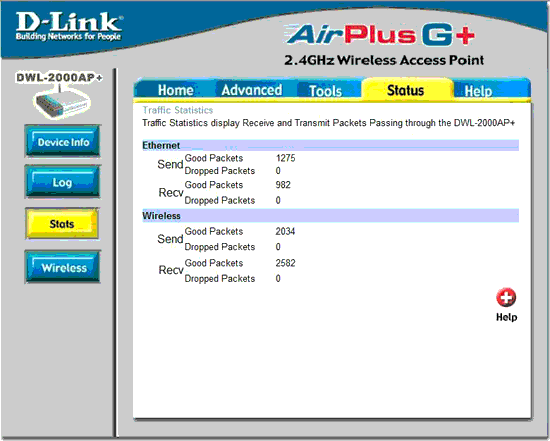Image resolution: width=550 pixels, height=441 pixels.
Task: Click the AirPlus G+ logo
Action: point(380,35)
